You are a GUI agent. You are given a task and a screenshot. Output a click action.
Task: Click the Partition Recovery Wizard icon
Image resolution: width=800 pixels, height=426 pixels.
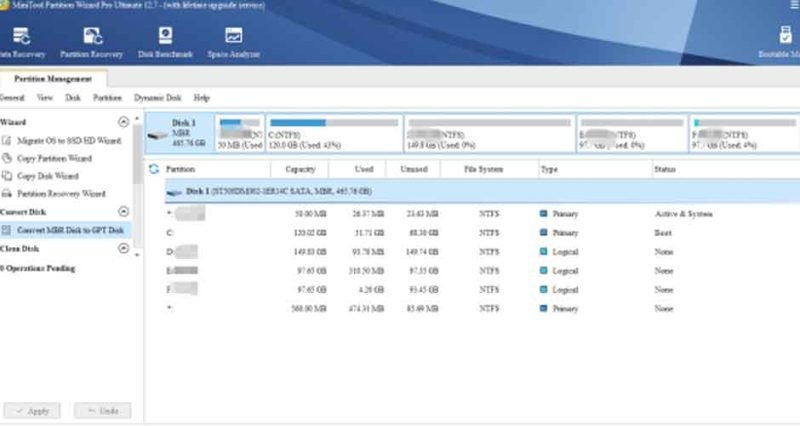(x=7, y=194)
